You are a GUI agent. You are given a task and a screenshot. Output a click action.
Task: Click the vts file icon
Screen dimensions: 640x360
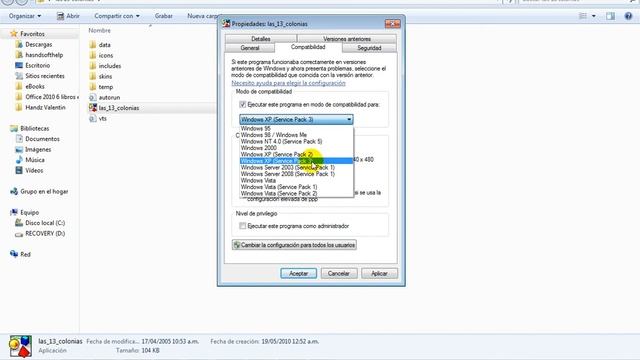coord(93,118)
